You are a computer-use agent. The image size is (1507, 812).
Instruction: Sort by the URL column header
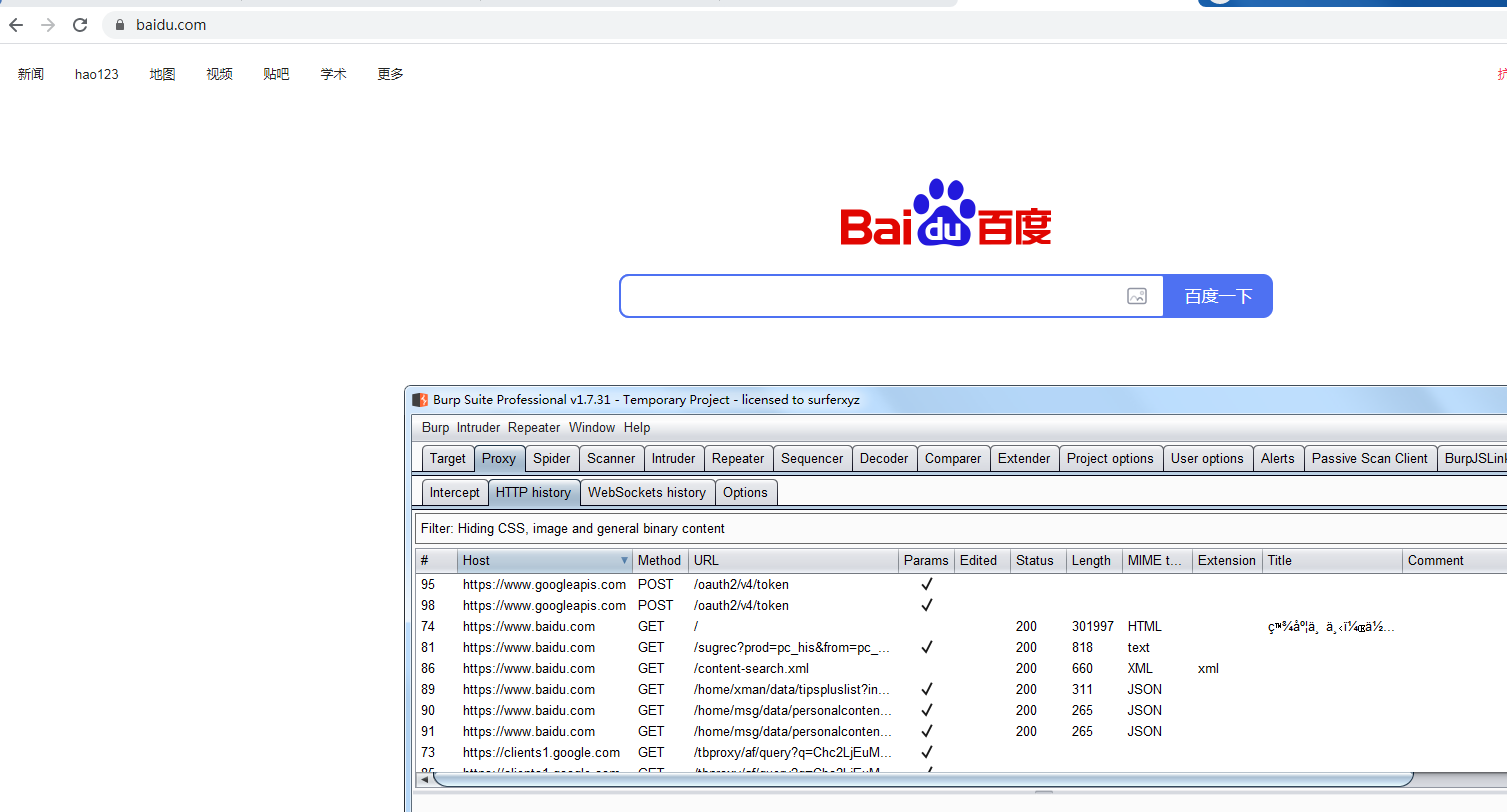point(793,560)
